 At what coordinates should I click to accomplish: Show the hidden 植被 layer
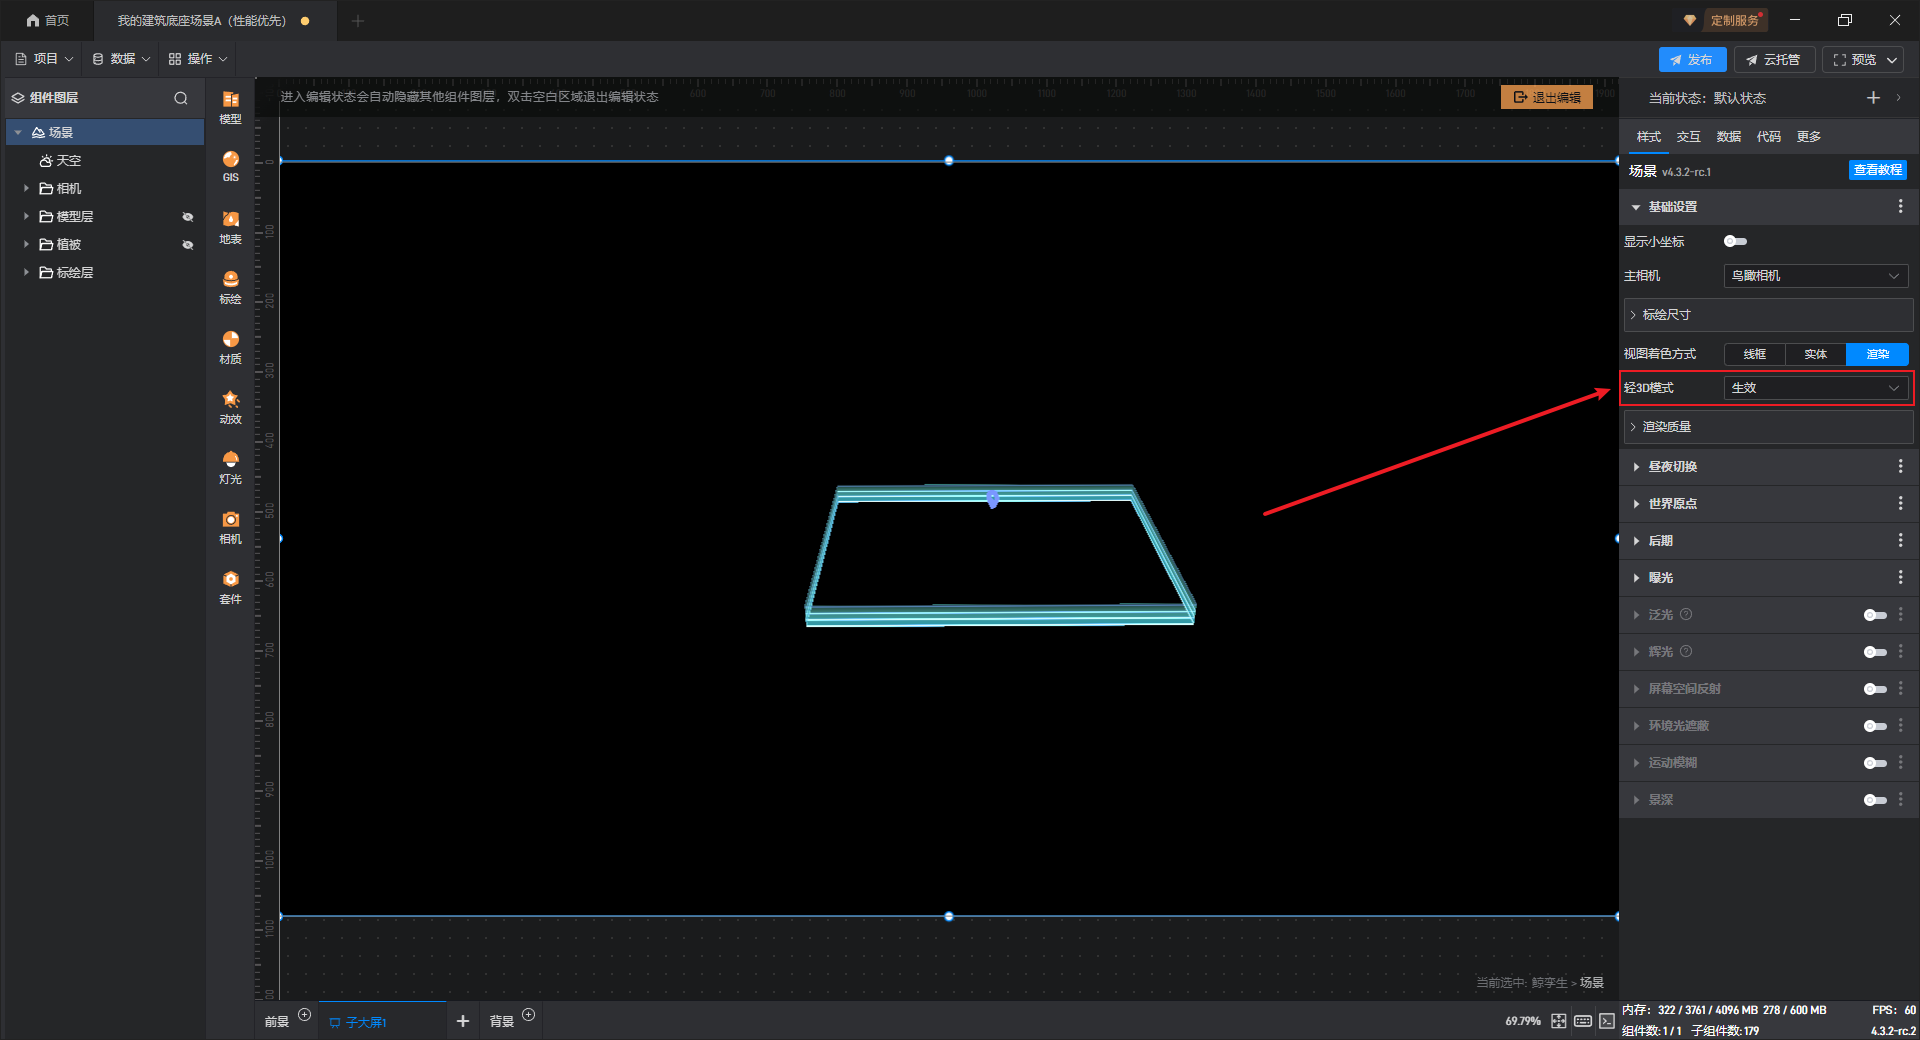click(x=188, y=245)
